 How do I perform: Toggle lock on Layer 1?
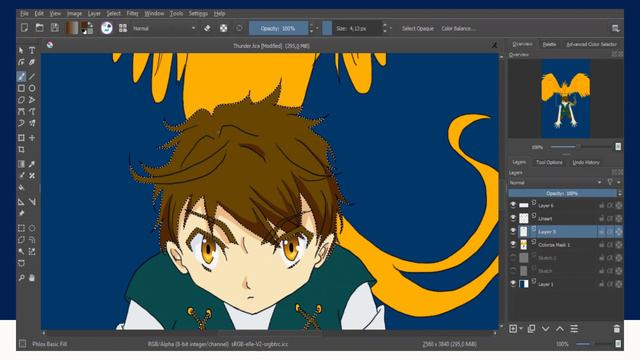[x=601, y=284]
